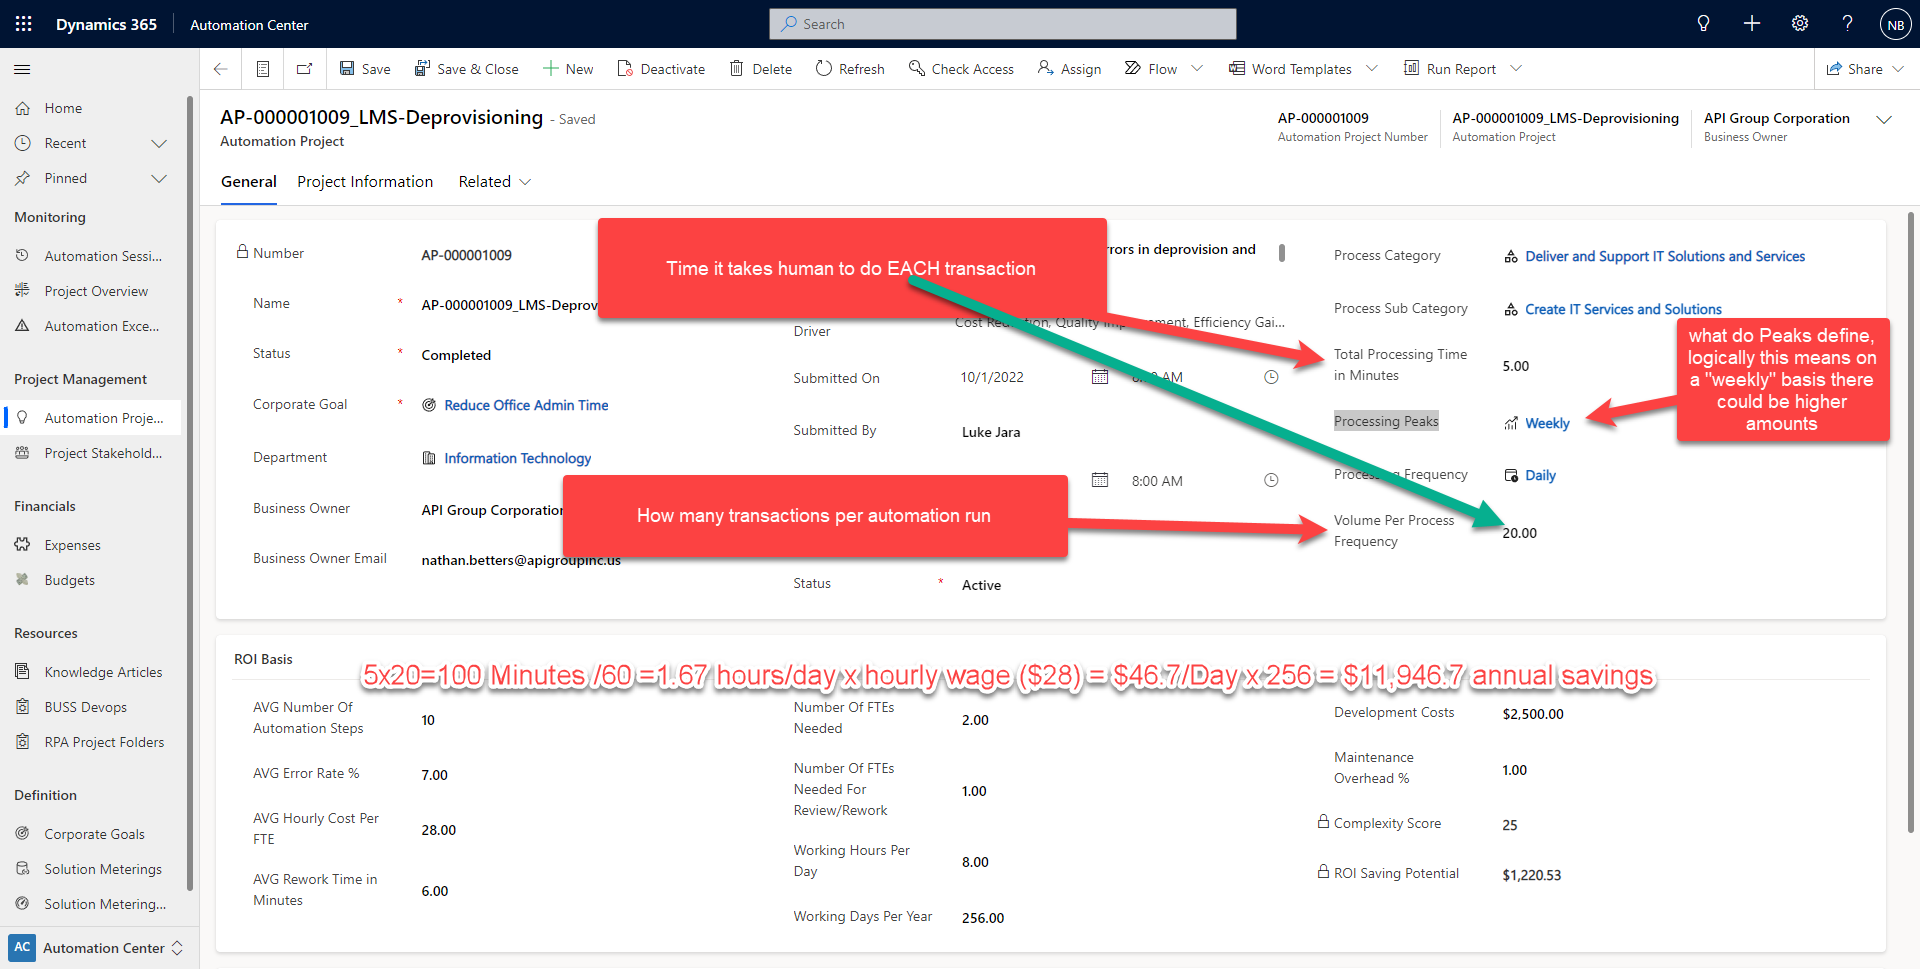Select the General tab
Image resolution: width=1920 pixels, height=969 pixels.
[x=248, y=181]
